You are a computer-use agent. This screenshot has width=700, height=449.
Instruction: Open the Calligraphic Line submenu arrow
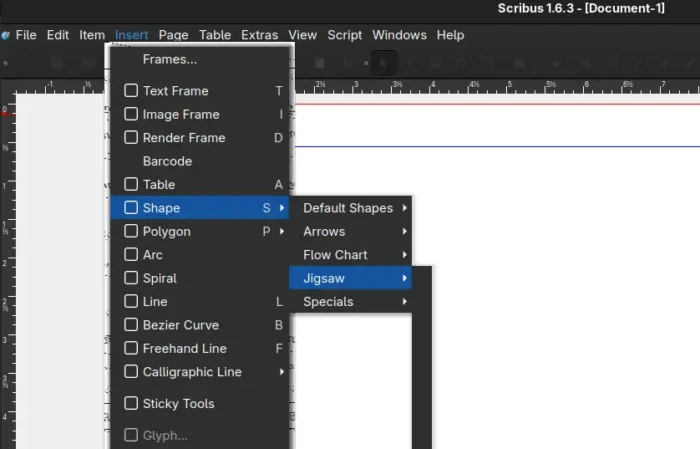[x=283, y=372]
